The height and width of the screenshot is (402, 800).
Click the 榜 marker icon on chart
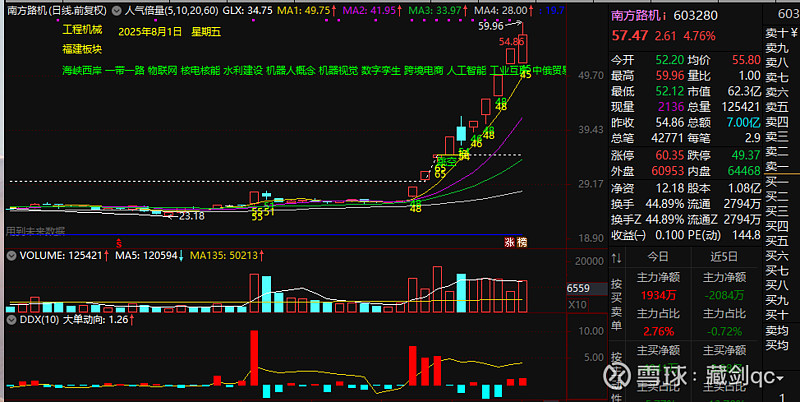(521, 243)
